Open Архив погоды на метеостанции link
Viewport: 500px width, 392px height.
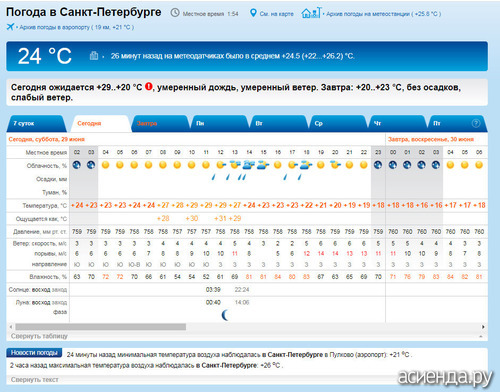pos(383,14)
